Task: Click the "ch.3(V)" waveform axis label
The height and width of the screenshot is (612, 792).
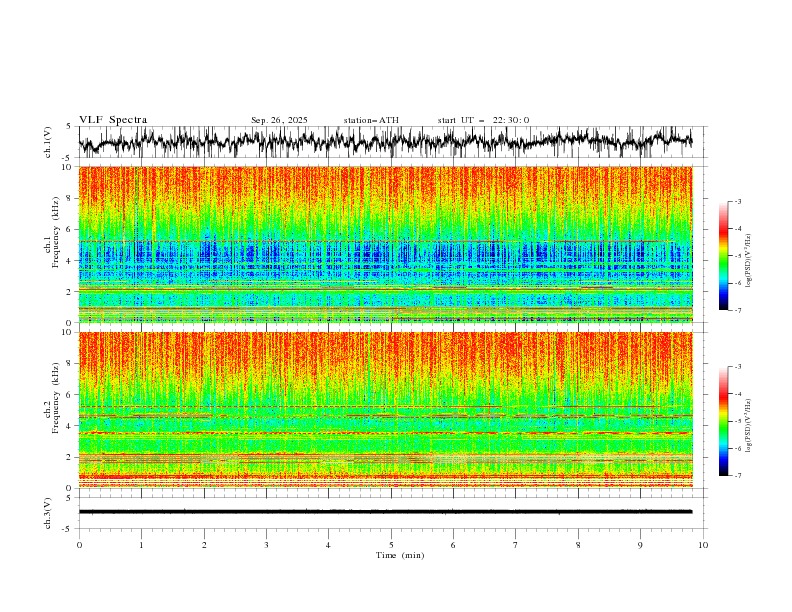Action: coord(48,513)
